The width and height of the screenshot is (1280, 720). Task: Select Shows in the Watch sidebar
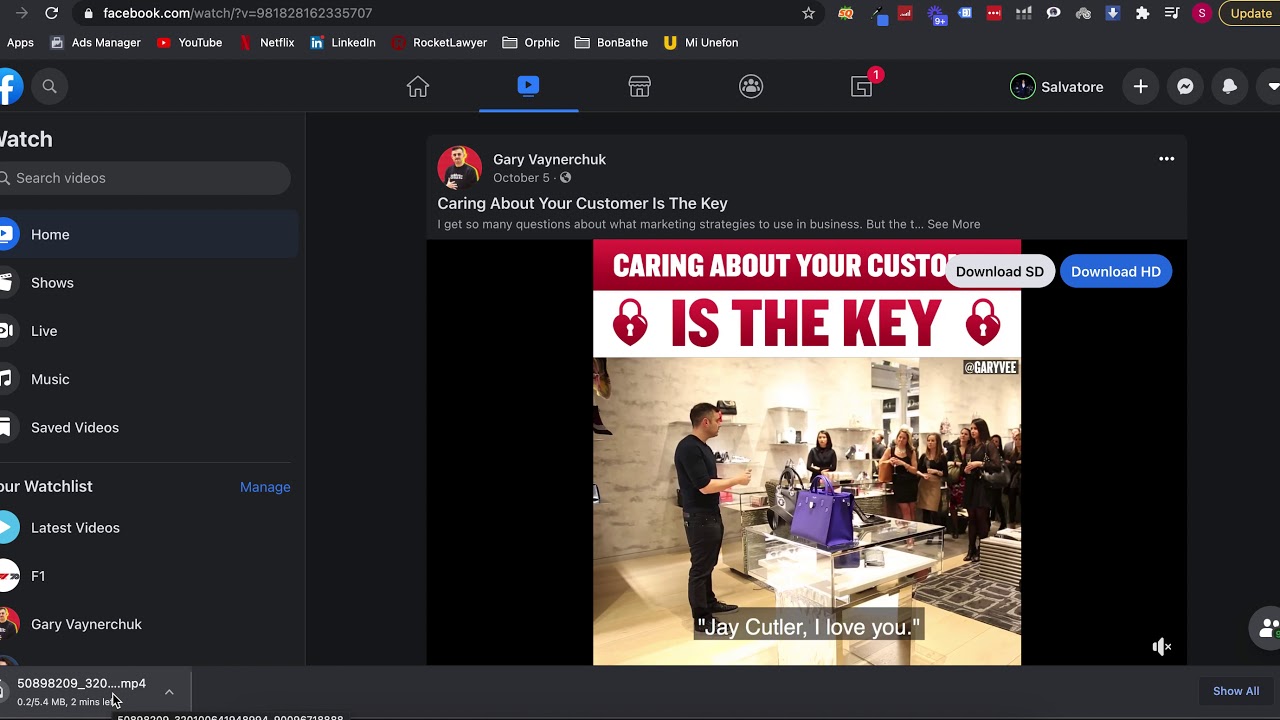click(x=149, y=283)
